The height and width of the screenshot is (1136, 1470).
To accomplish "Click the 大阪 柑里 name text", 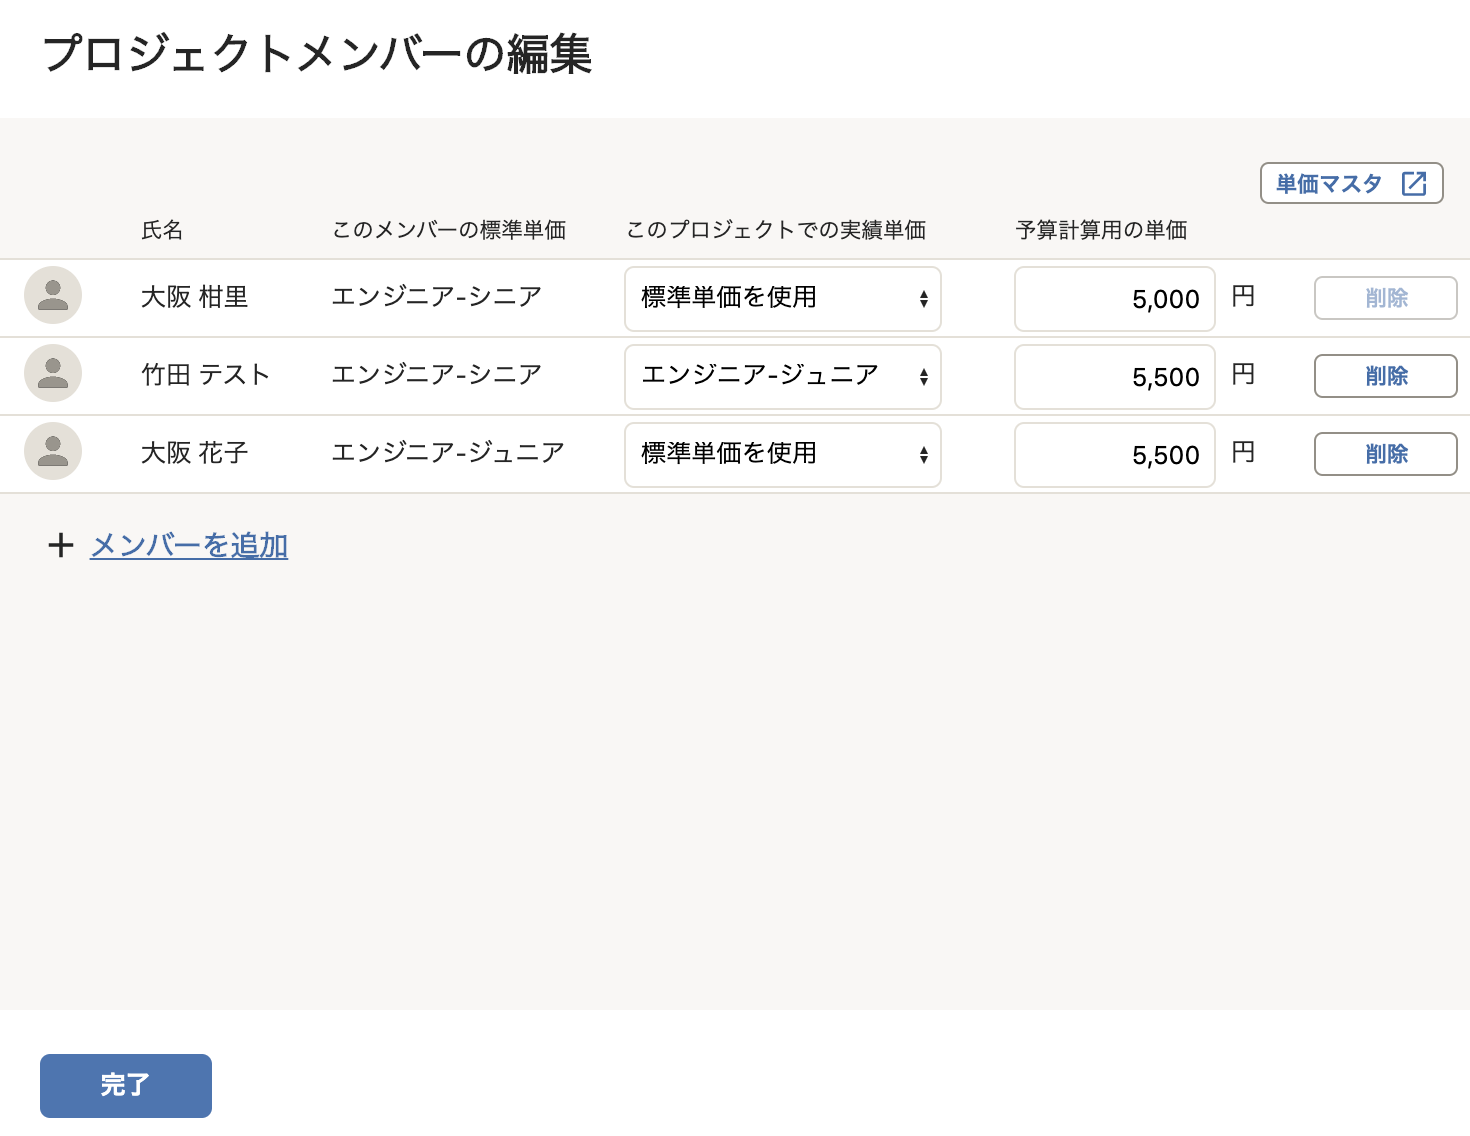I will [x=194, y=296].
